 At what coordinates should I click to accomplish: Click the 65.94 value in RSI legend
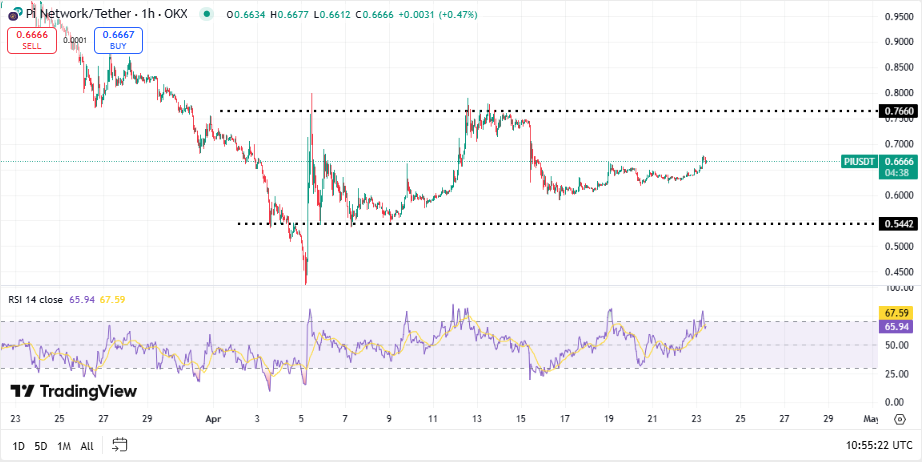(x=81, y=300)
